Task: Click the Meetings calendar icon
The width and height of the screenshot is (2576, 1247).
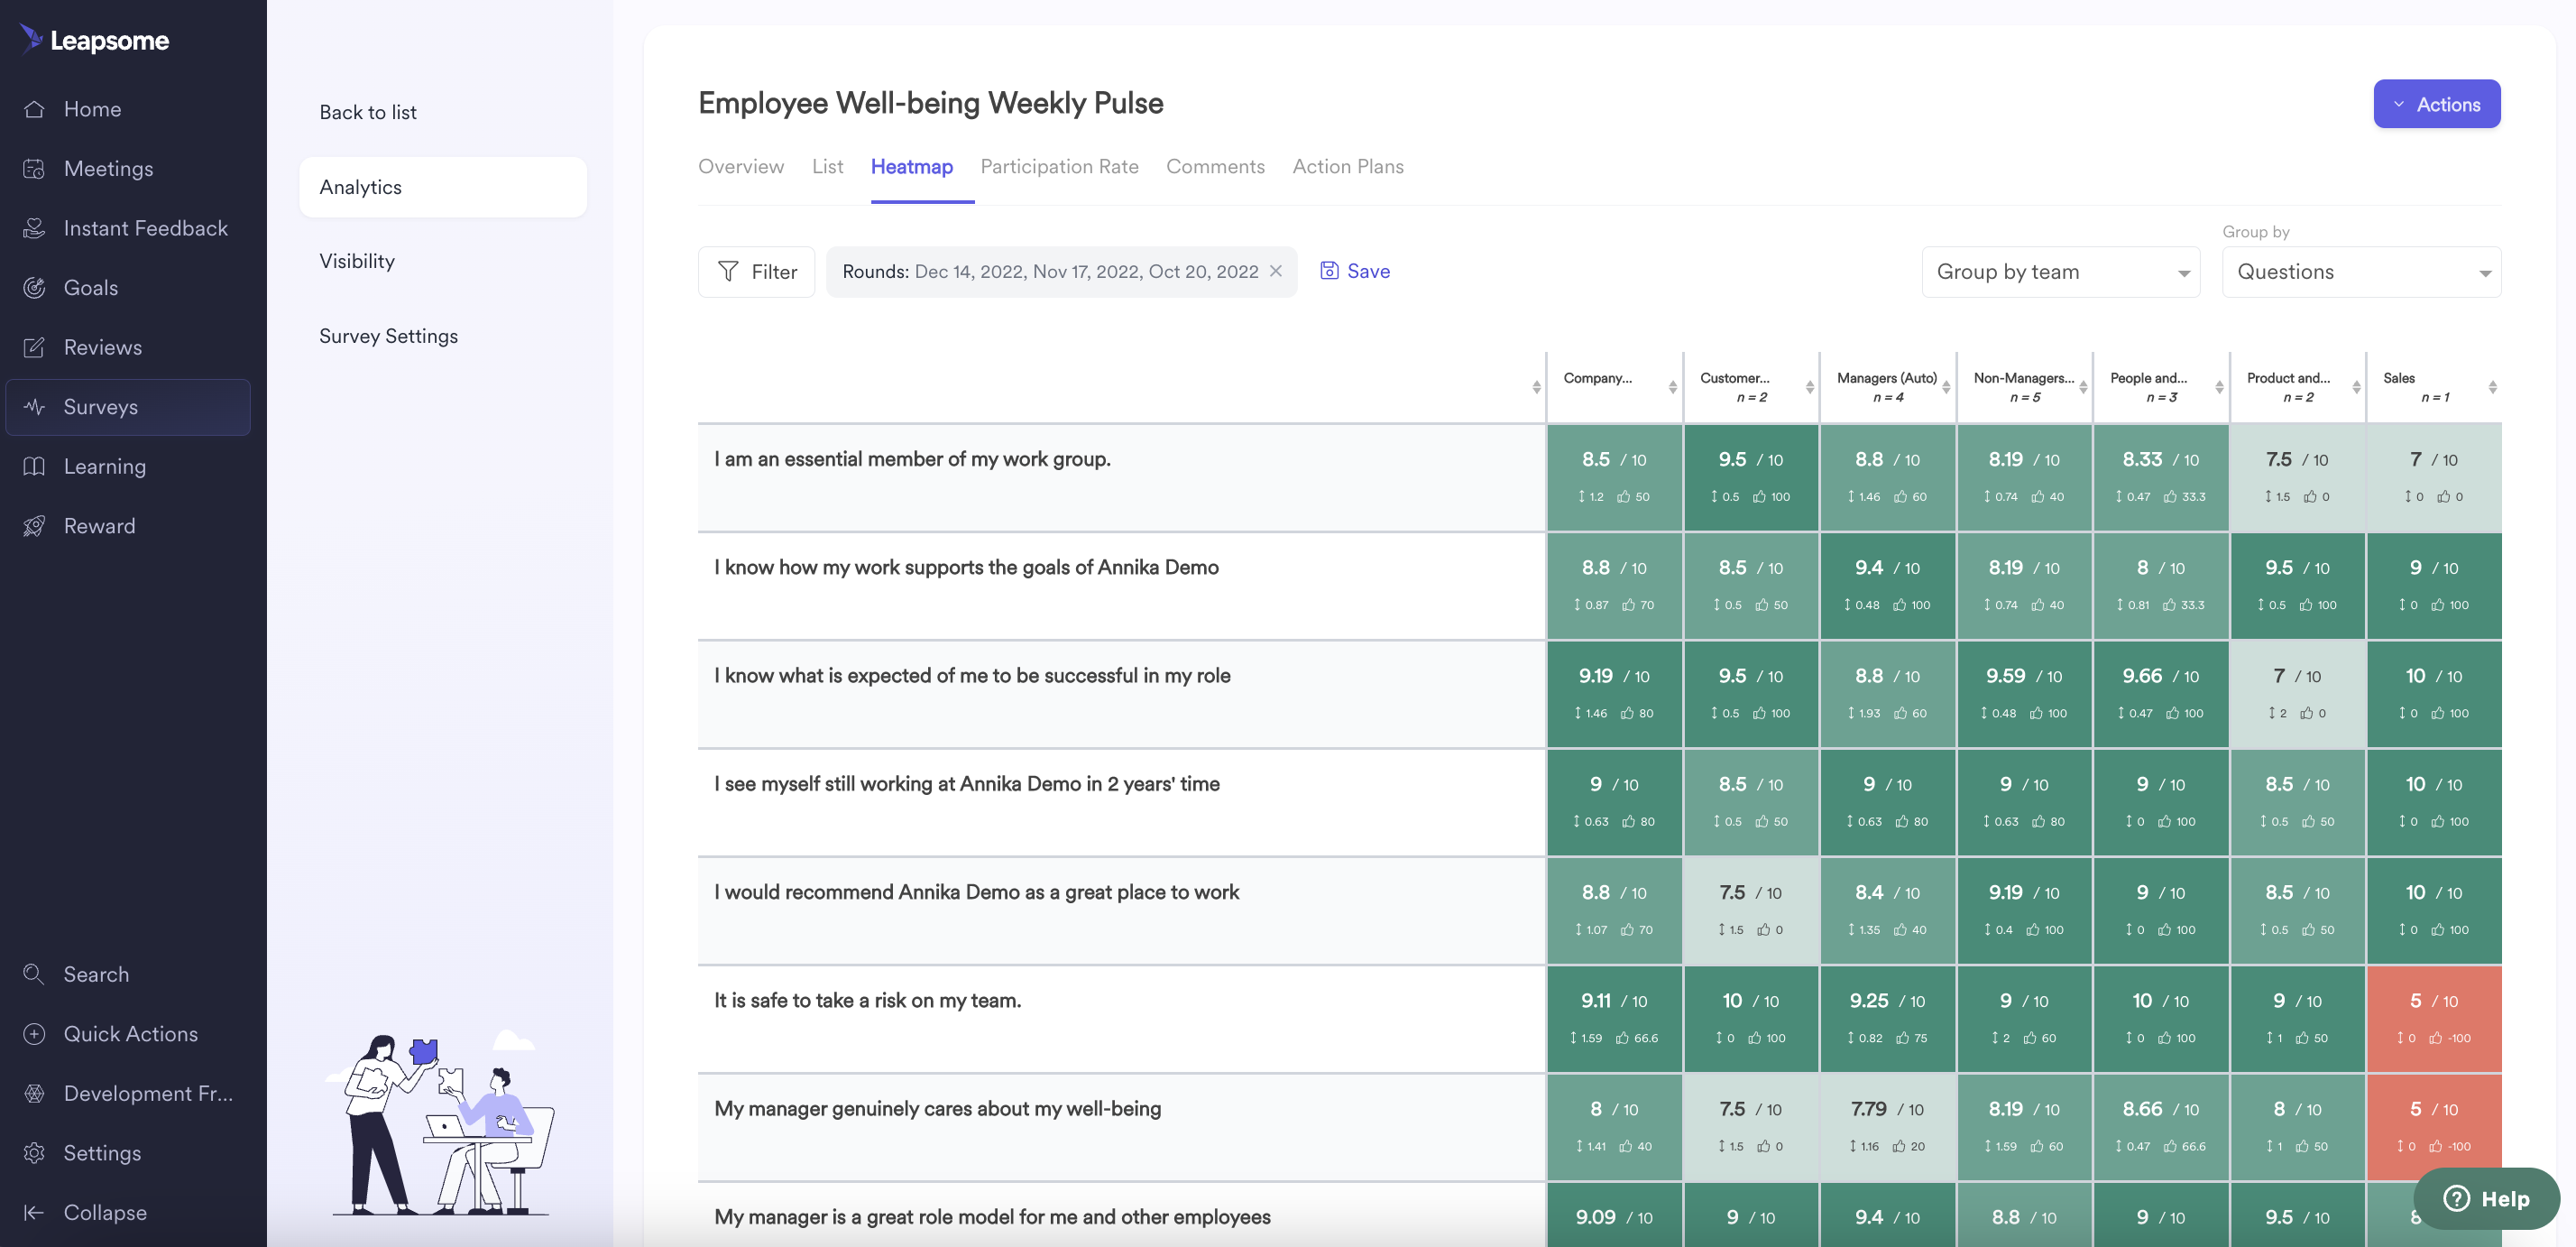Action: coord(34,168)
